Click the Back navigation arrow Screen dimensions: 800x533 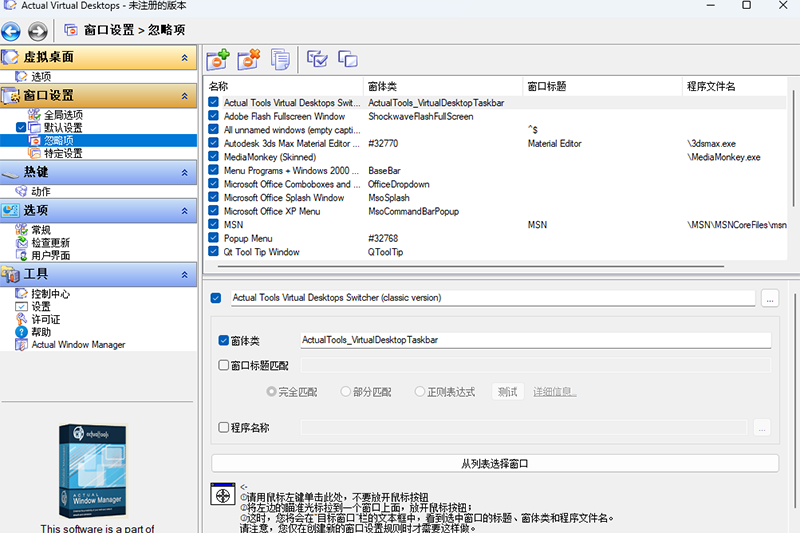11,31
